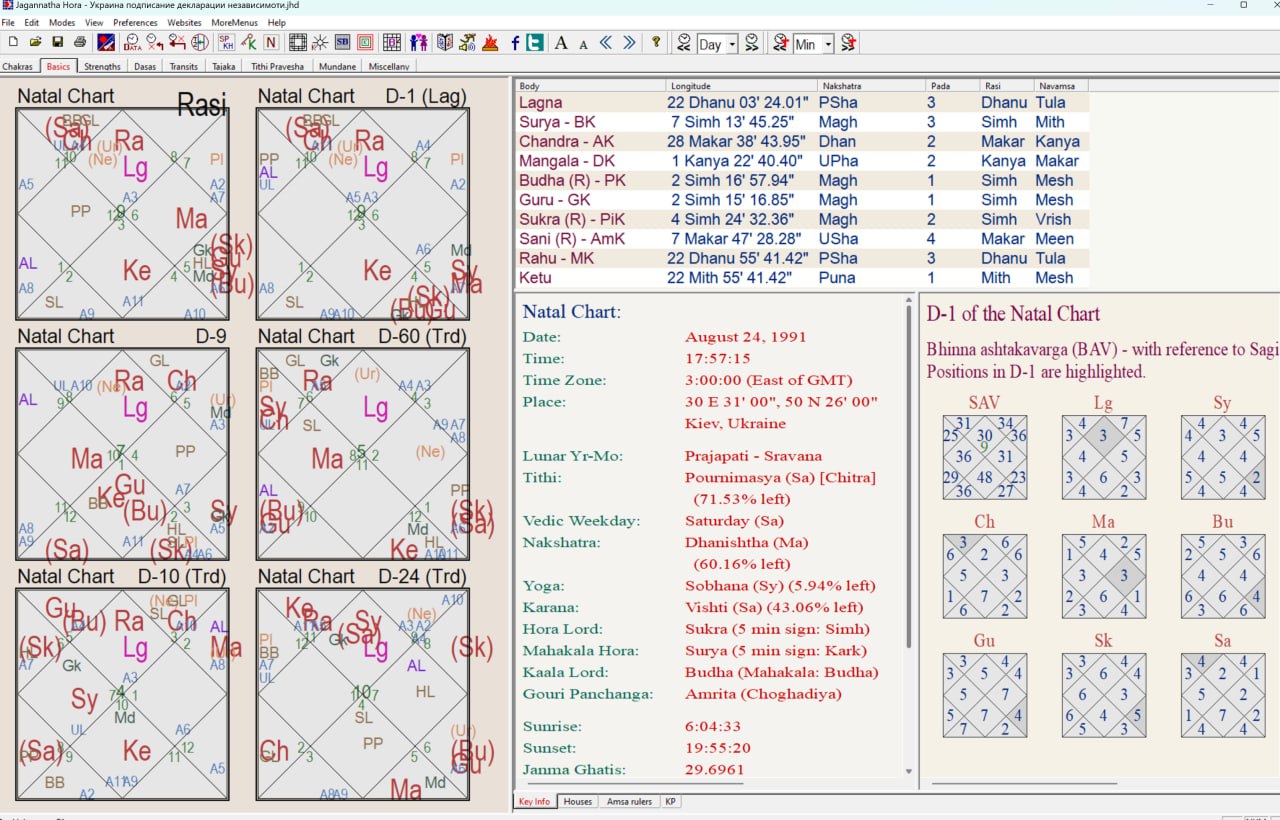Image resolution: width=1280 pixels, height=820 pixels.
Task: Click the fire flame toolbar icon
Action: (x=490, y=43)
